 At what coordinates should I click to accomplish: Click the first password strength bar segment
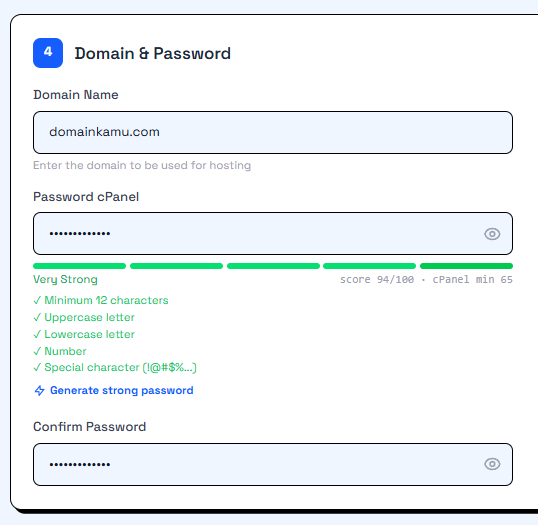[x=79, y=266]
